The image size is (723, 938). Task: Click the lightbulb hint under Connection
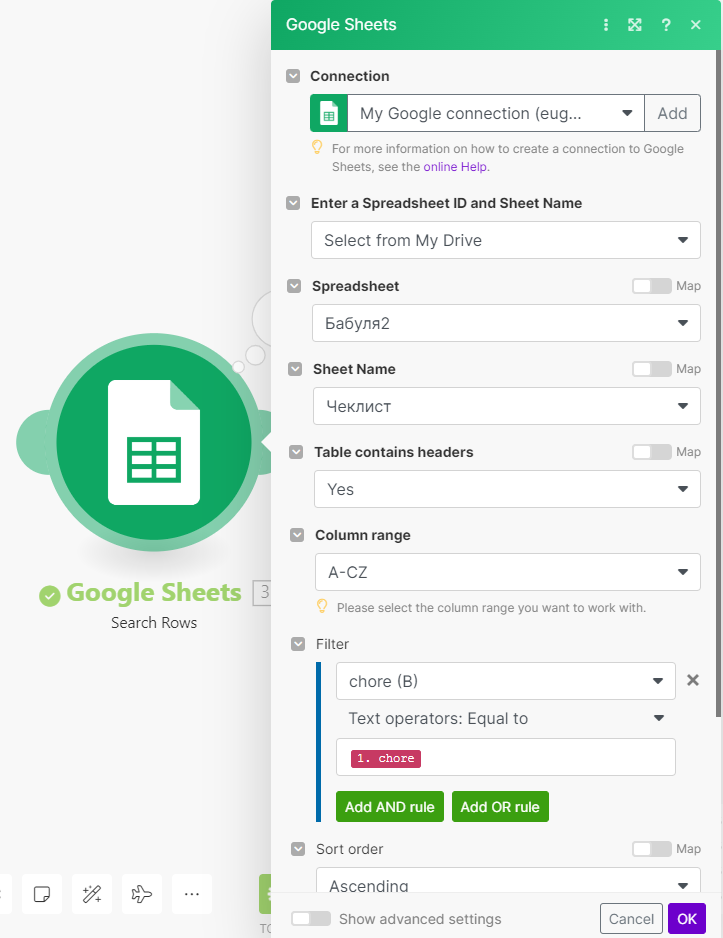[x=318, y=147]
